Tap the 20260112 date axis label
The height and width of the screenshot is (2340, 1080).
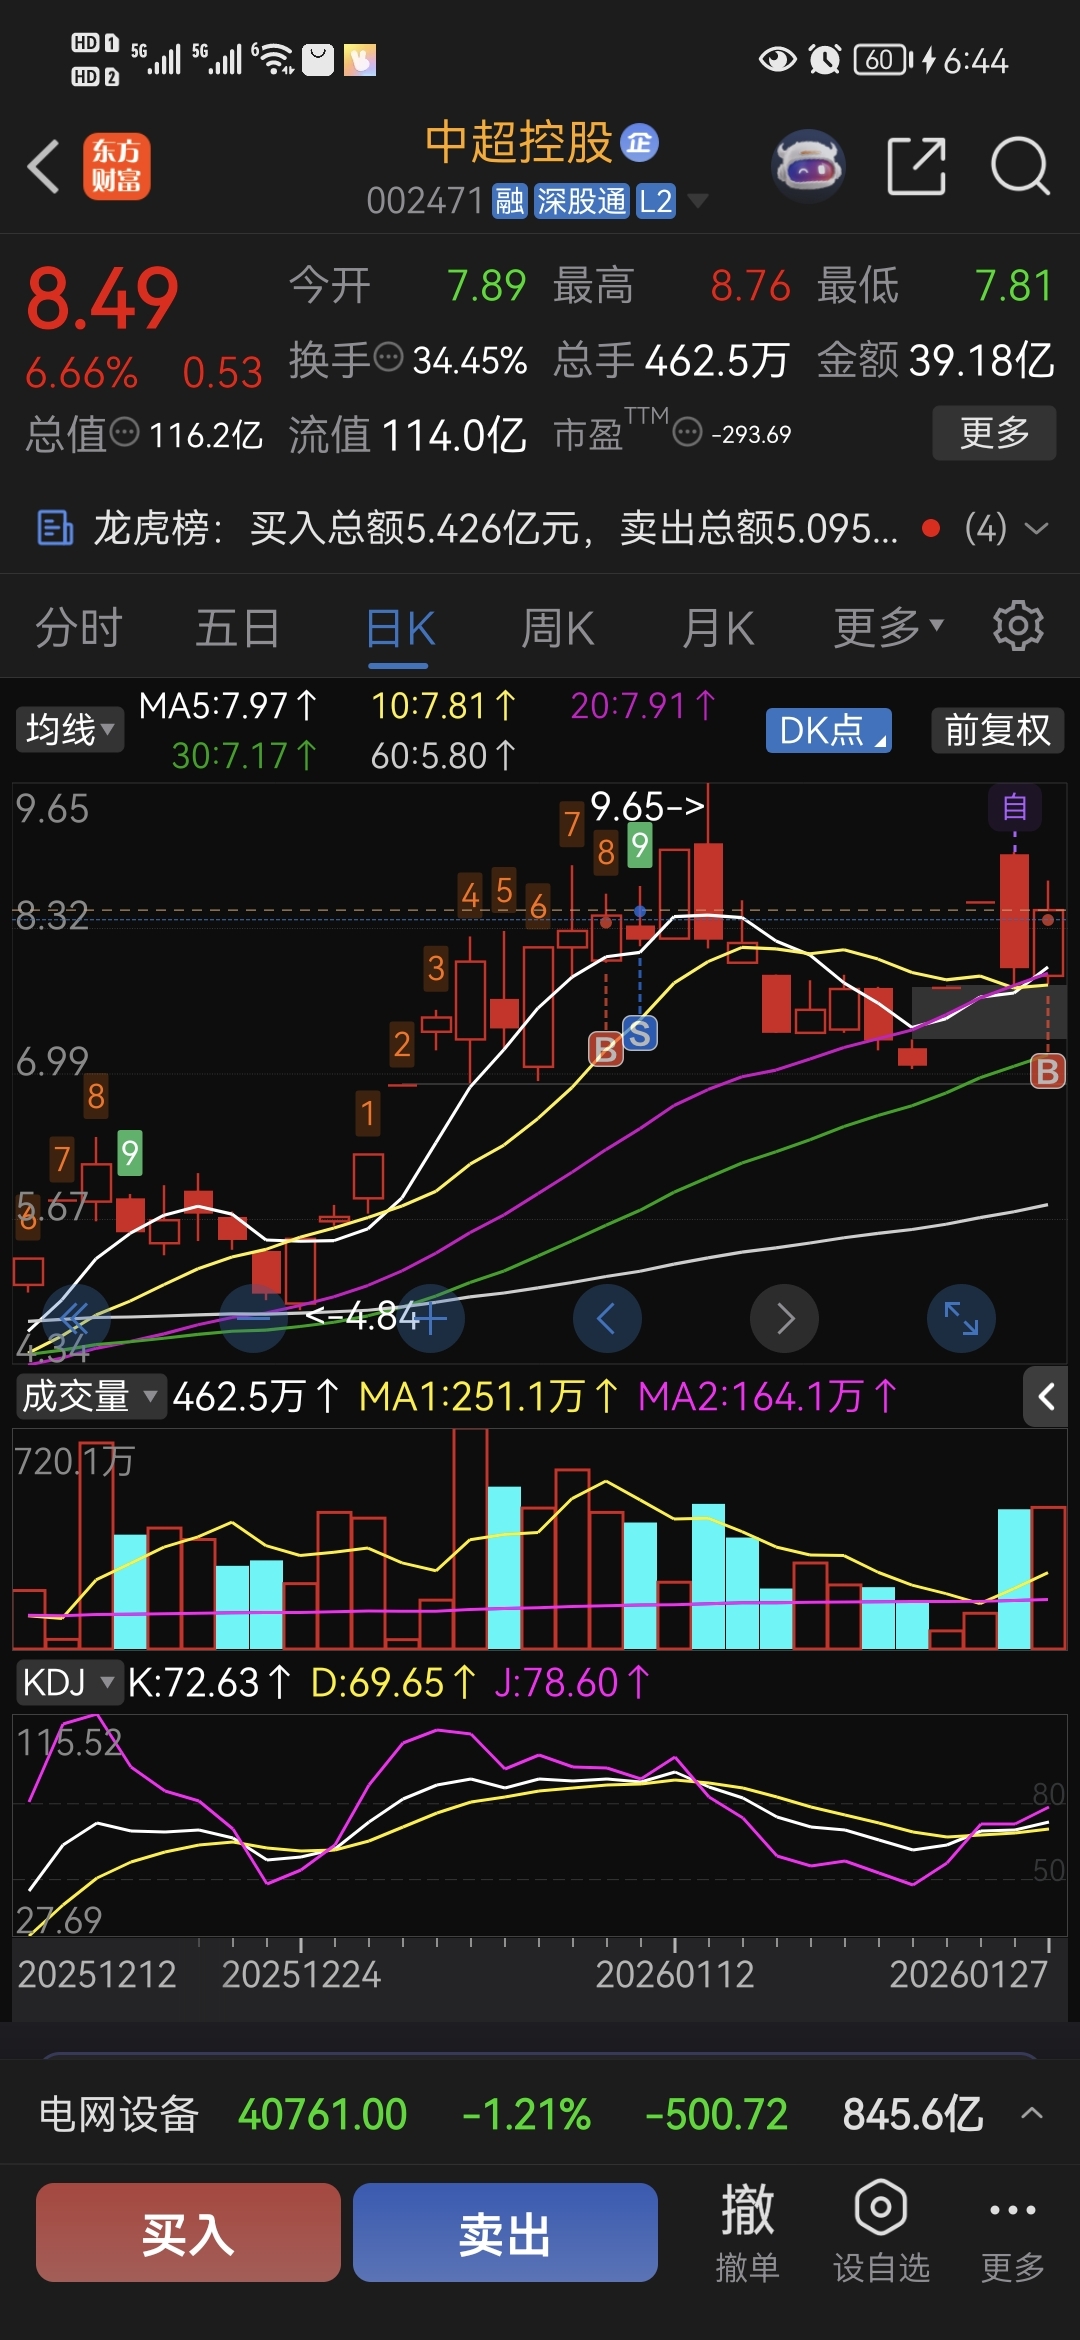click(675, 1974)
